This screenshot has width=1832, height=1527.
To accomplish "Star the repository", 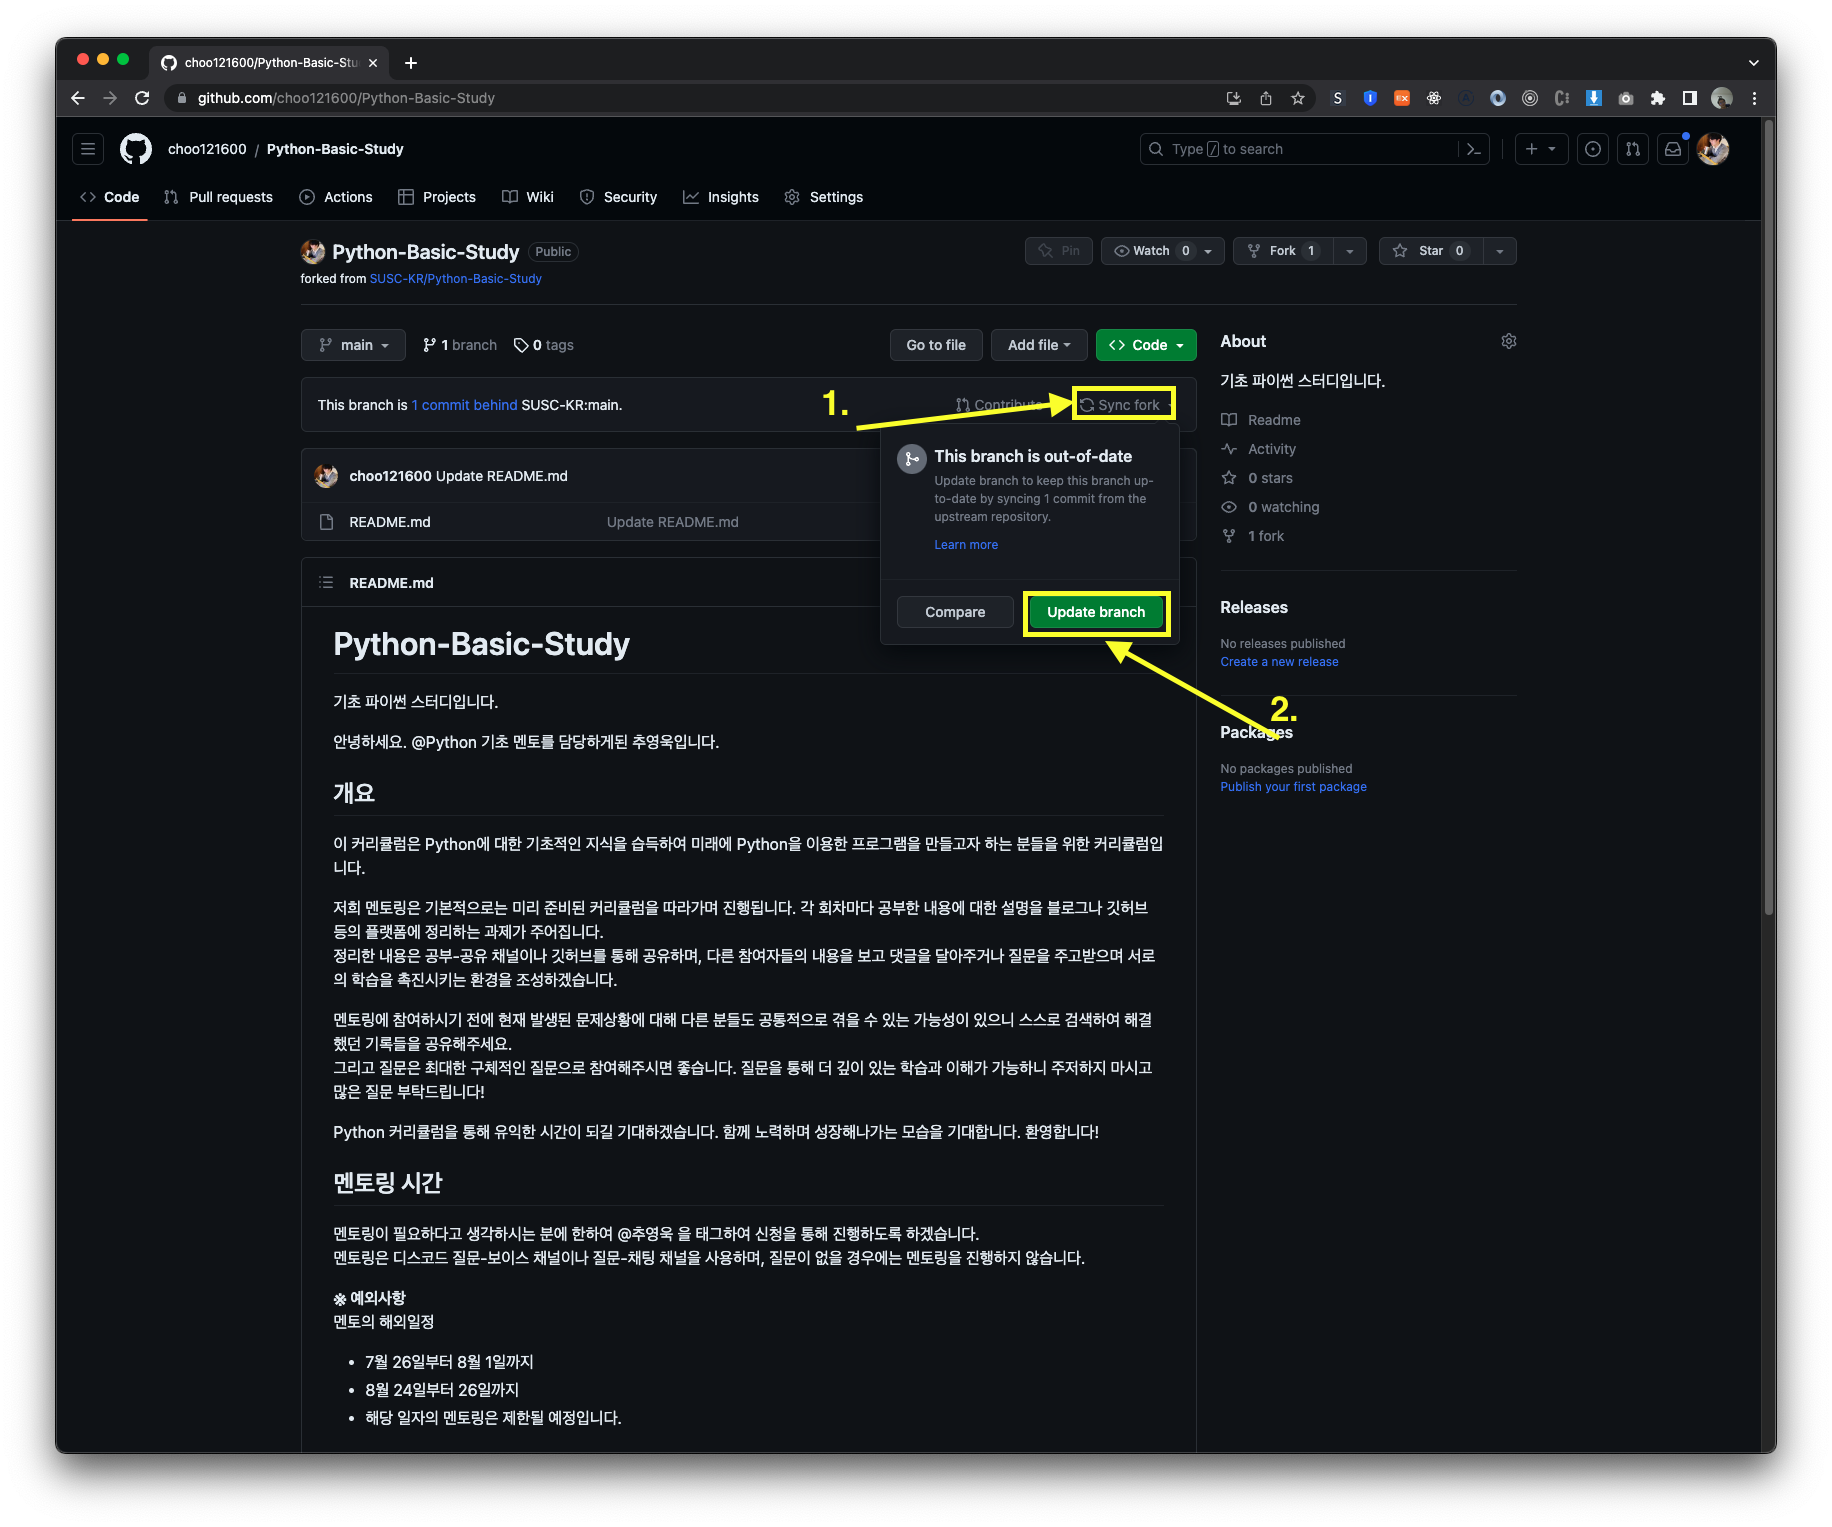I will [x=1430, y=250].
